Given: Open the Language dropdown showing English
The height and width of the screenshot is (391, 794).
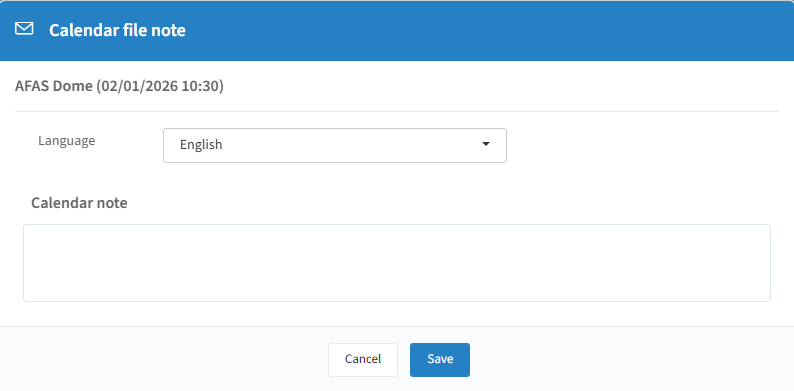Looking at the screenshot, I should click(x=335, y=145).
